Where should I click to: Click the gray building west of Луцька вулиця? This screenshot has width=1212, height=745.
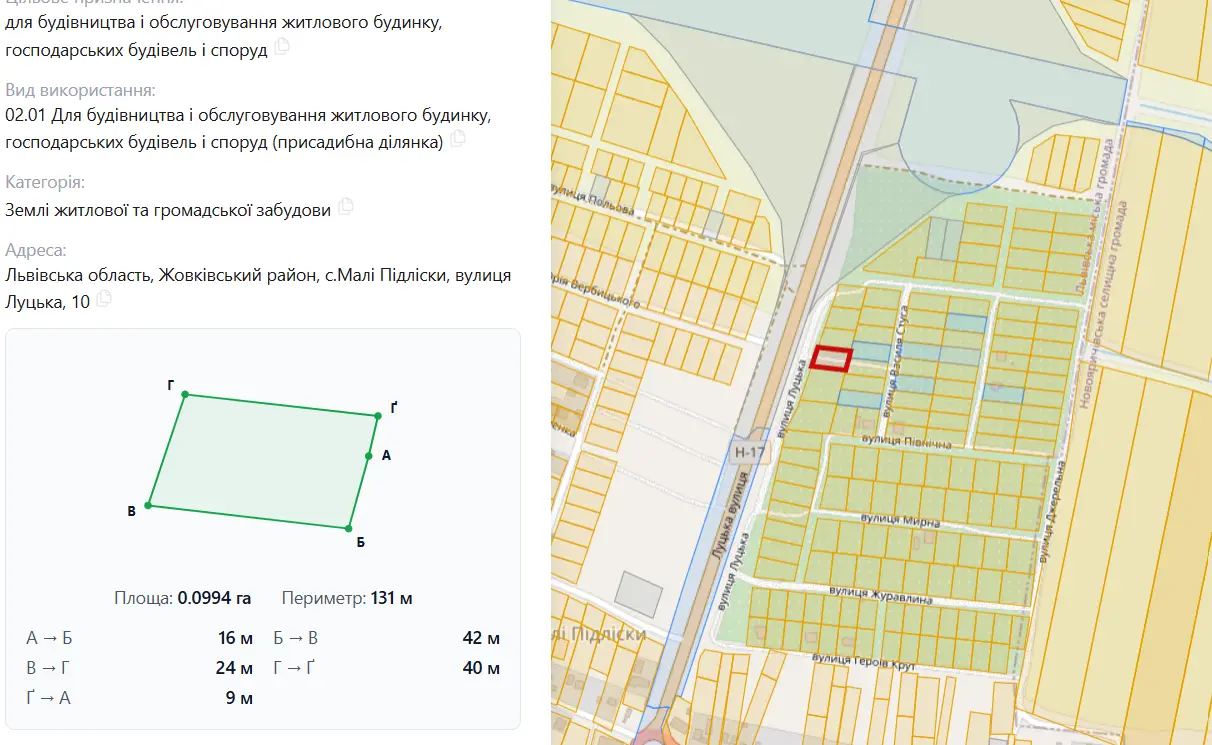point(639,593)
